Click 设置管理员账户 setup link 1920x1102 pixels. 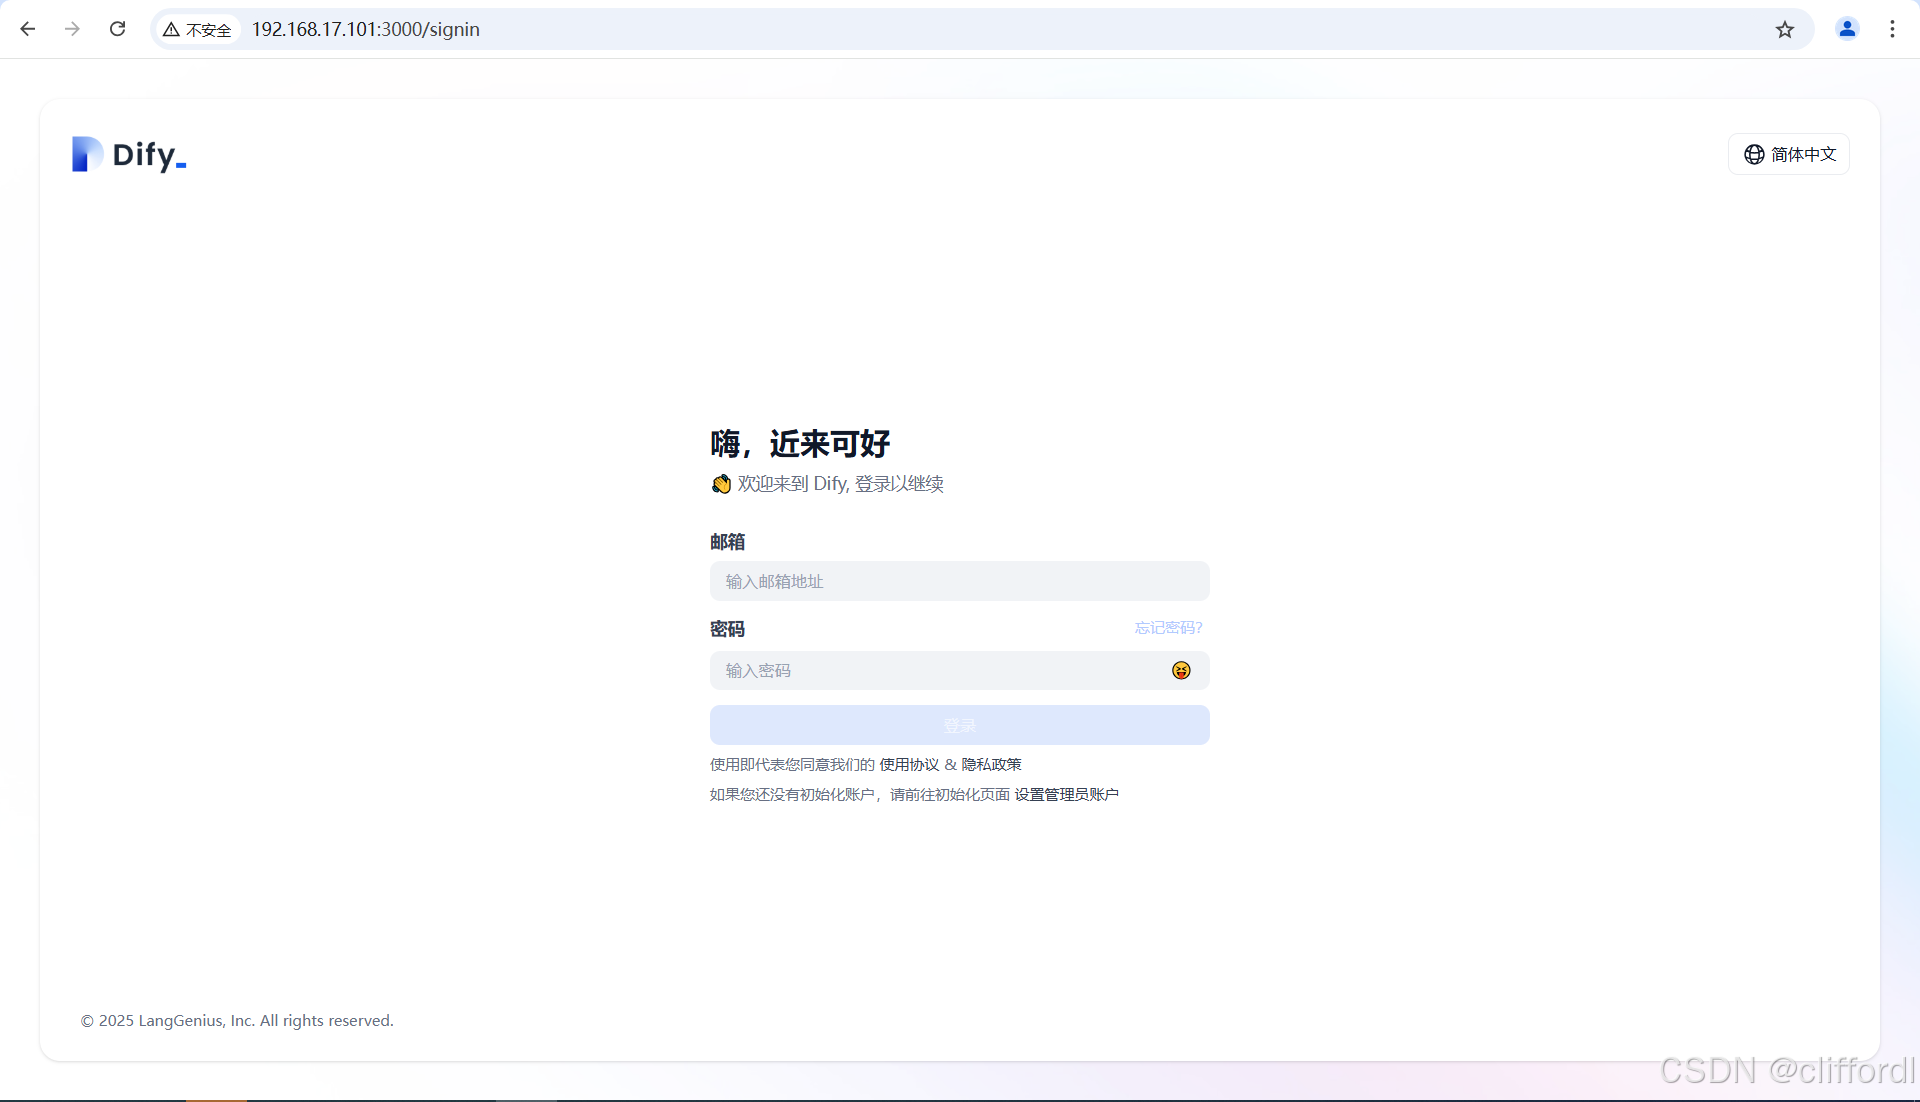pyautogui.click(x=1066, y=794)
